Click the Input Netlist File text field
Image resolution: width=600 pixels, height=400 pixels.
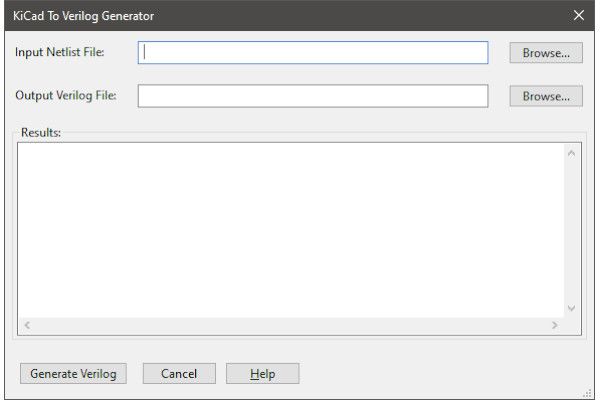click(x=313, y=53)
